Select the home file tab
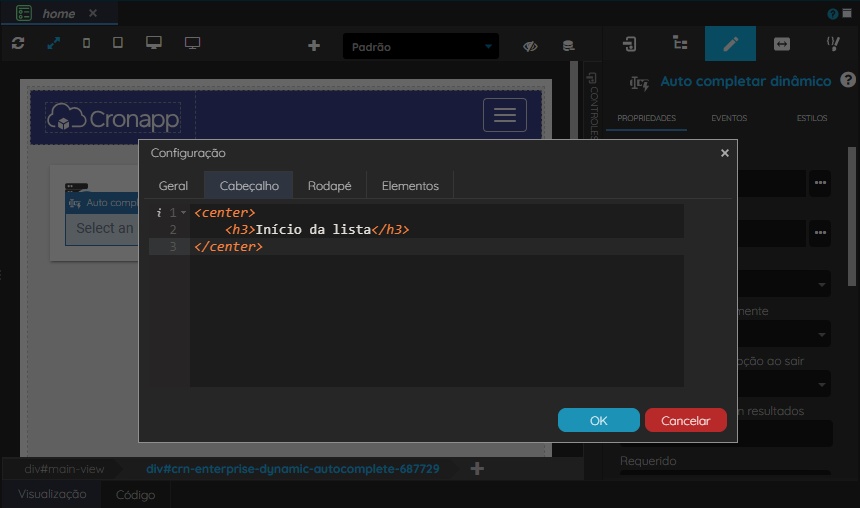 [59, 14]
